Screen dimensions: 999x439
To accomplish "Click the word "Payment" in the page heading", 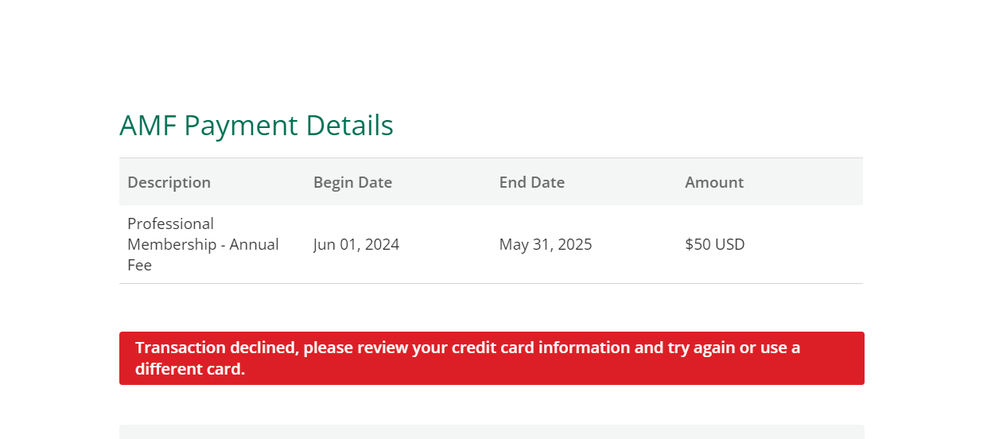I will pos(241,126).
